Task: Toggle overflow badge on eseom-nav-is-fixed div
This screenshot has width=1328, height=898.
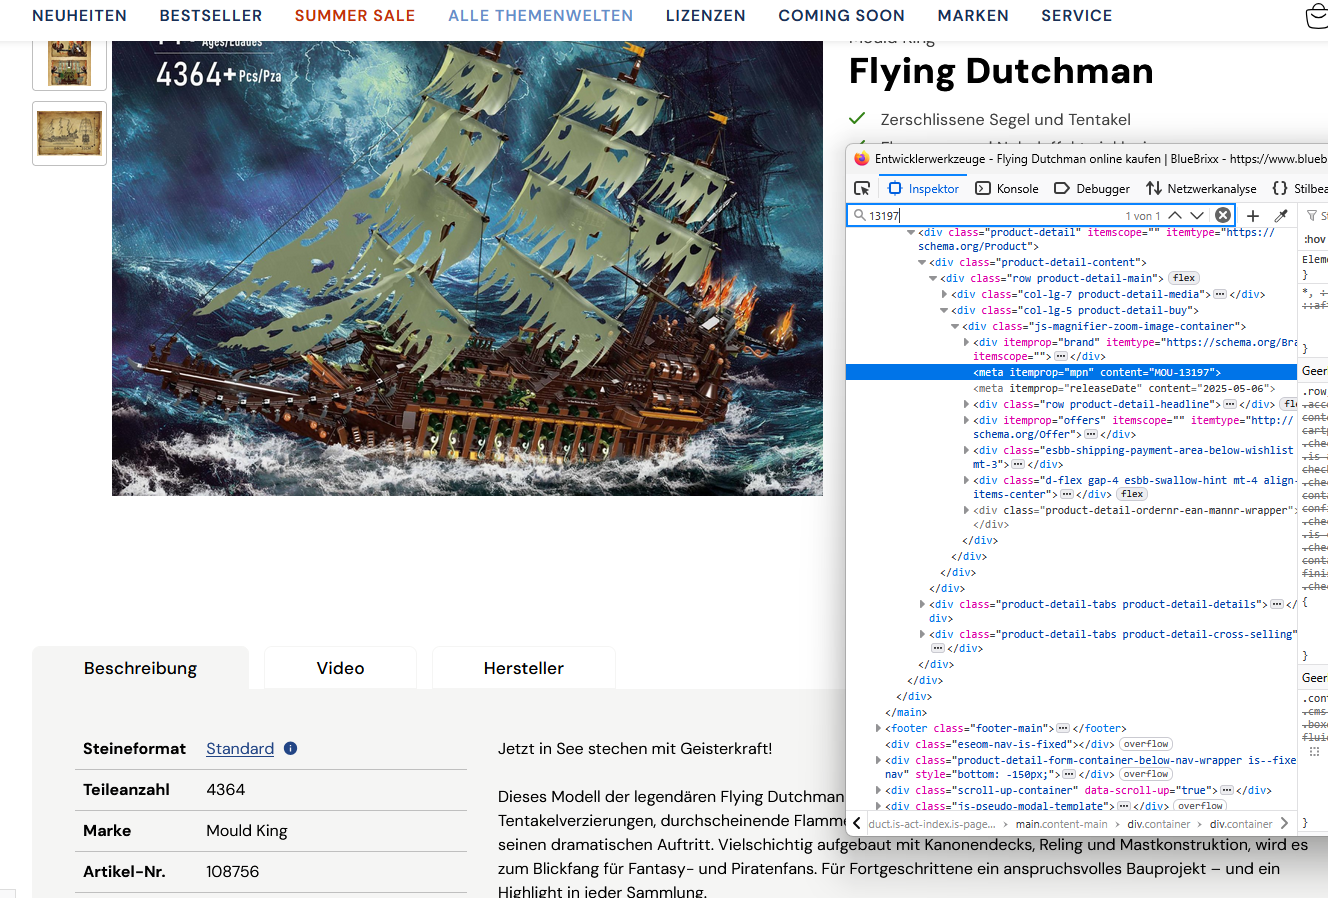Action: (x=1145, y=744)
